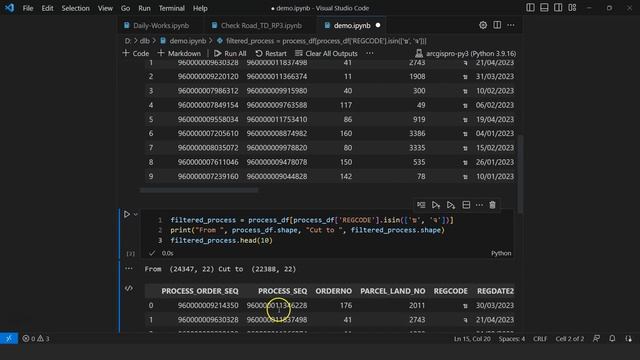Click REGDATE2 column header
The image size is (640, 360).
(x=496, y=291)
